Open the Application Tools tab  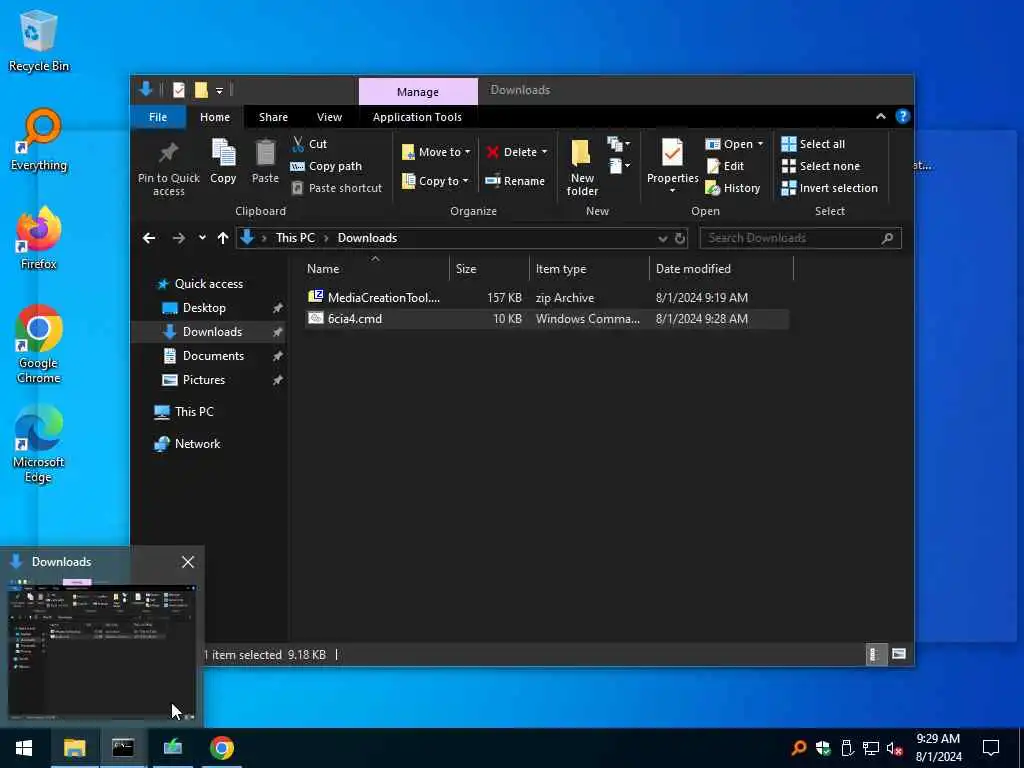[x=417, y=117]
